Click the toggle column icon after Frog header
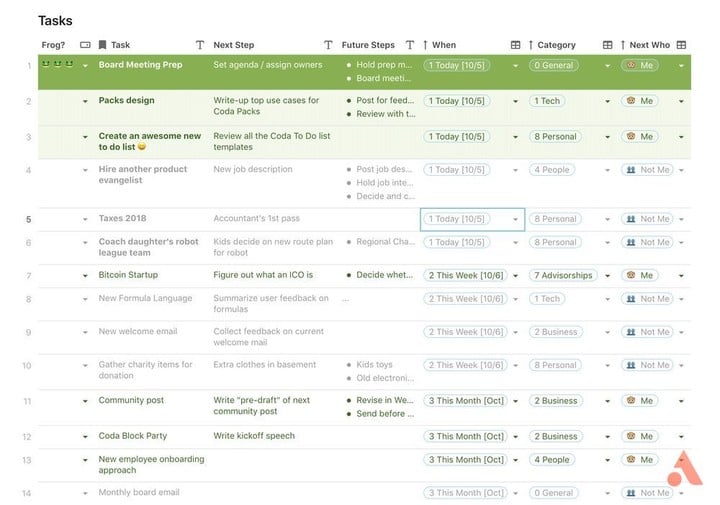 (x=85, y=45)
